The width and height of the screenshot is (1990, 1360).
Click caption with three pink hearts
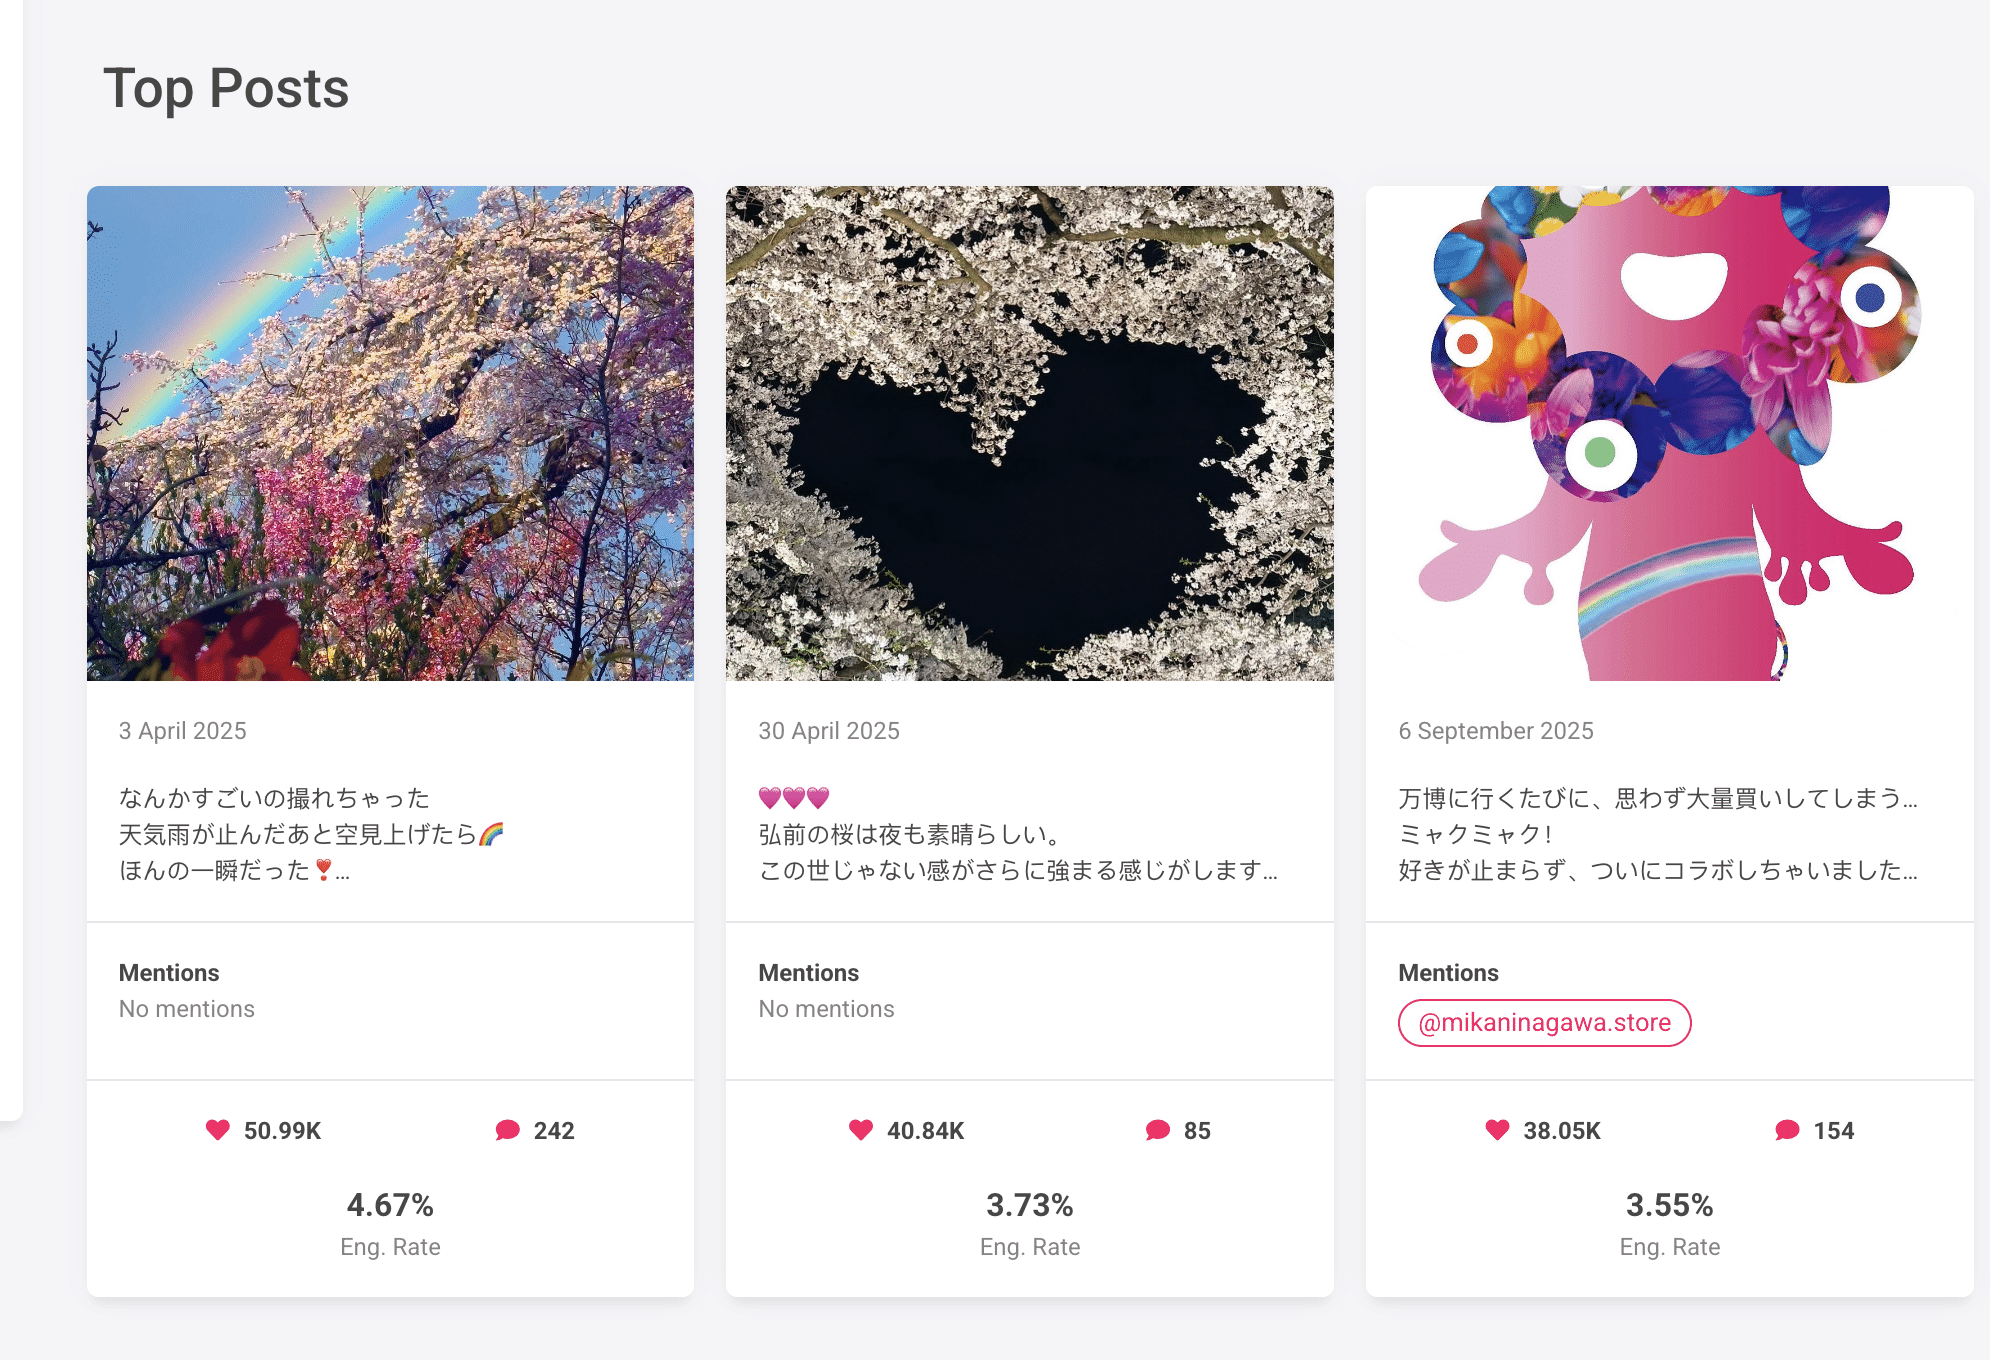[x=1017, y=835]
